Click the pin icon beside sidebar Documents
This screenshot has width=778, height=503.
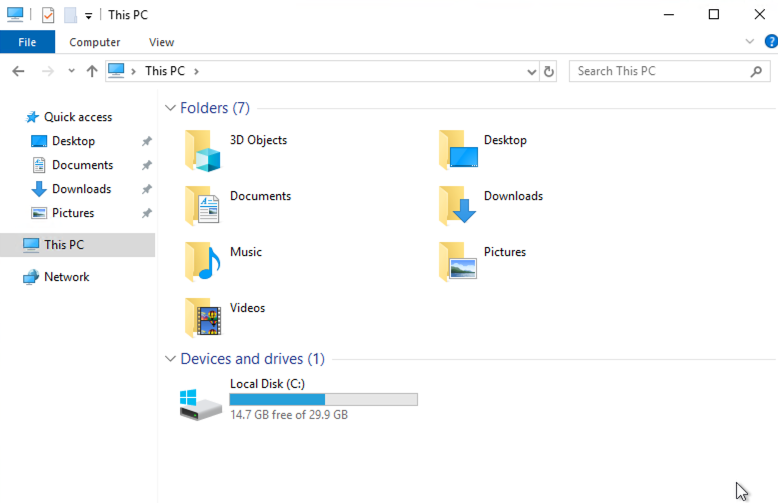coord(147,165)
